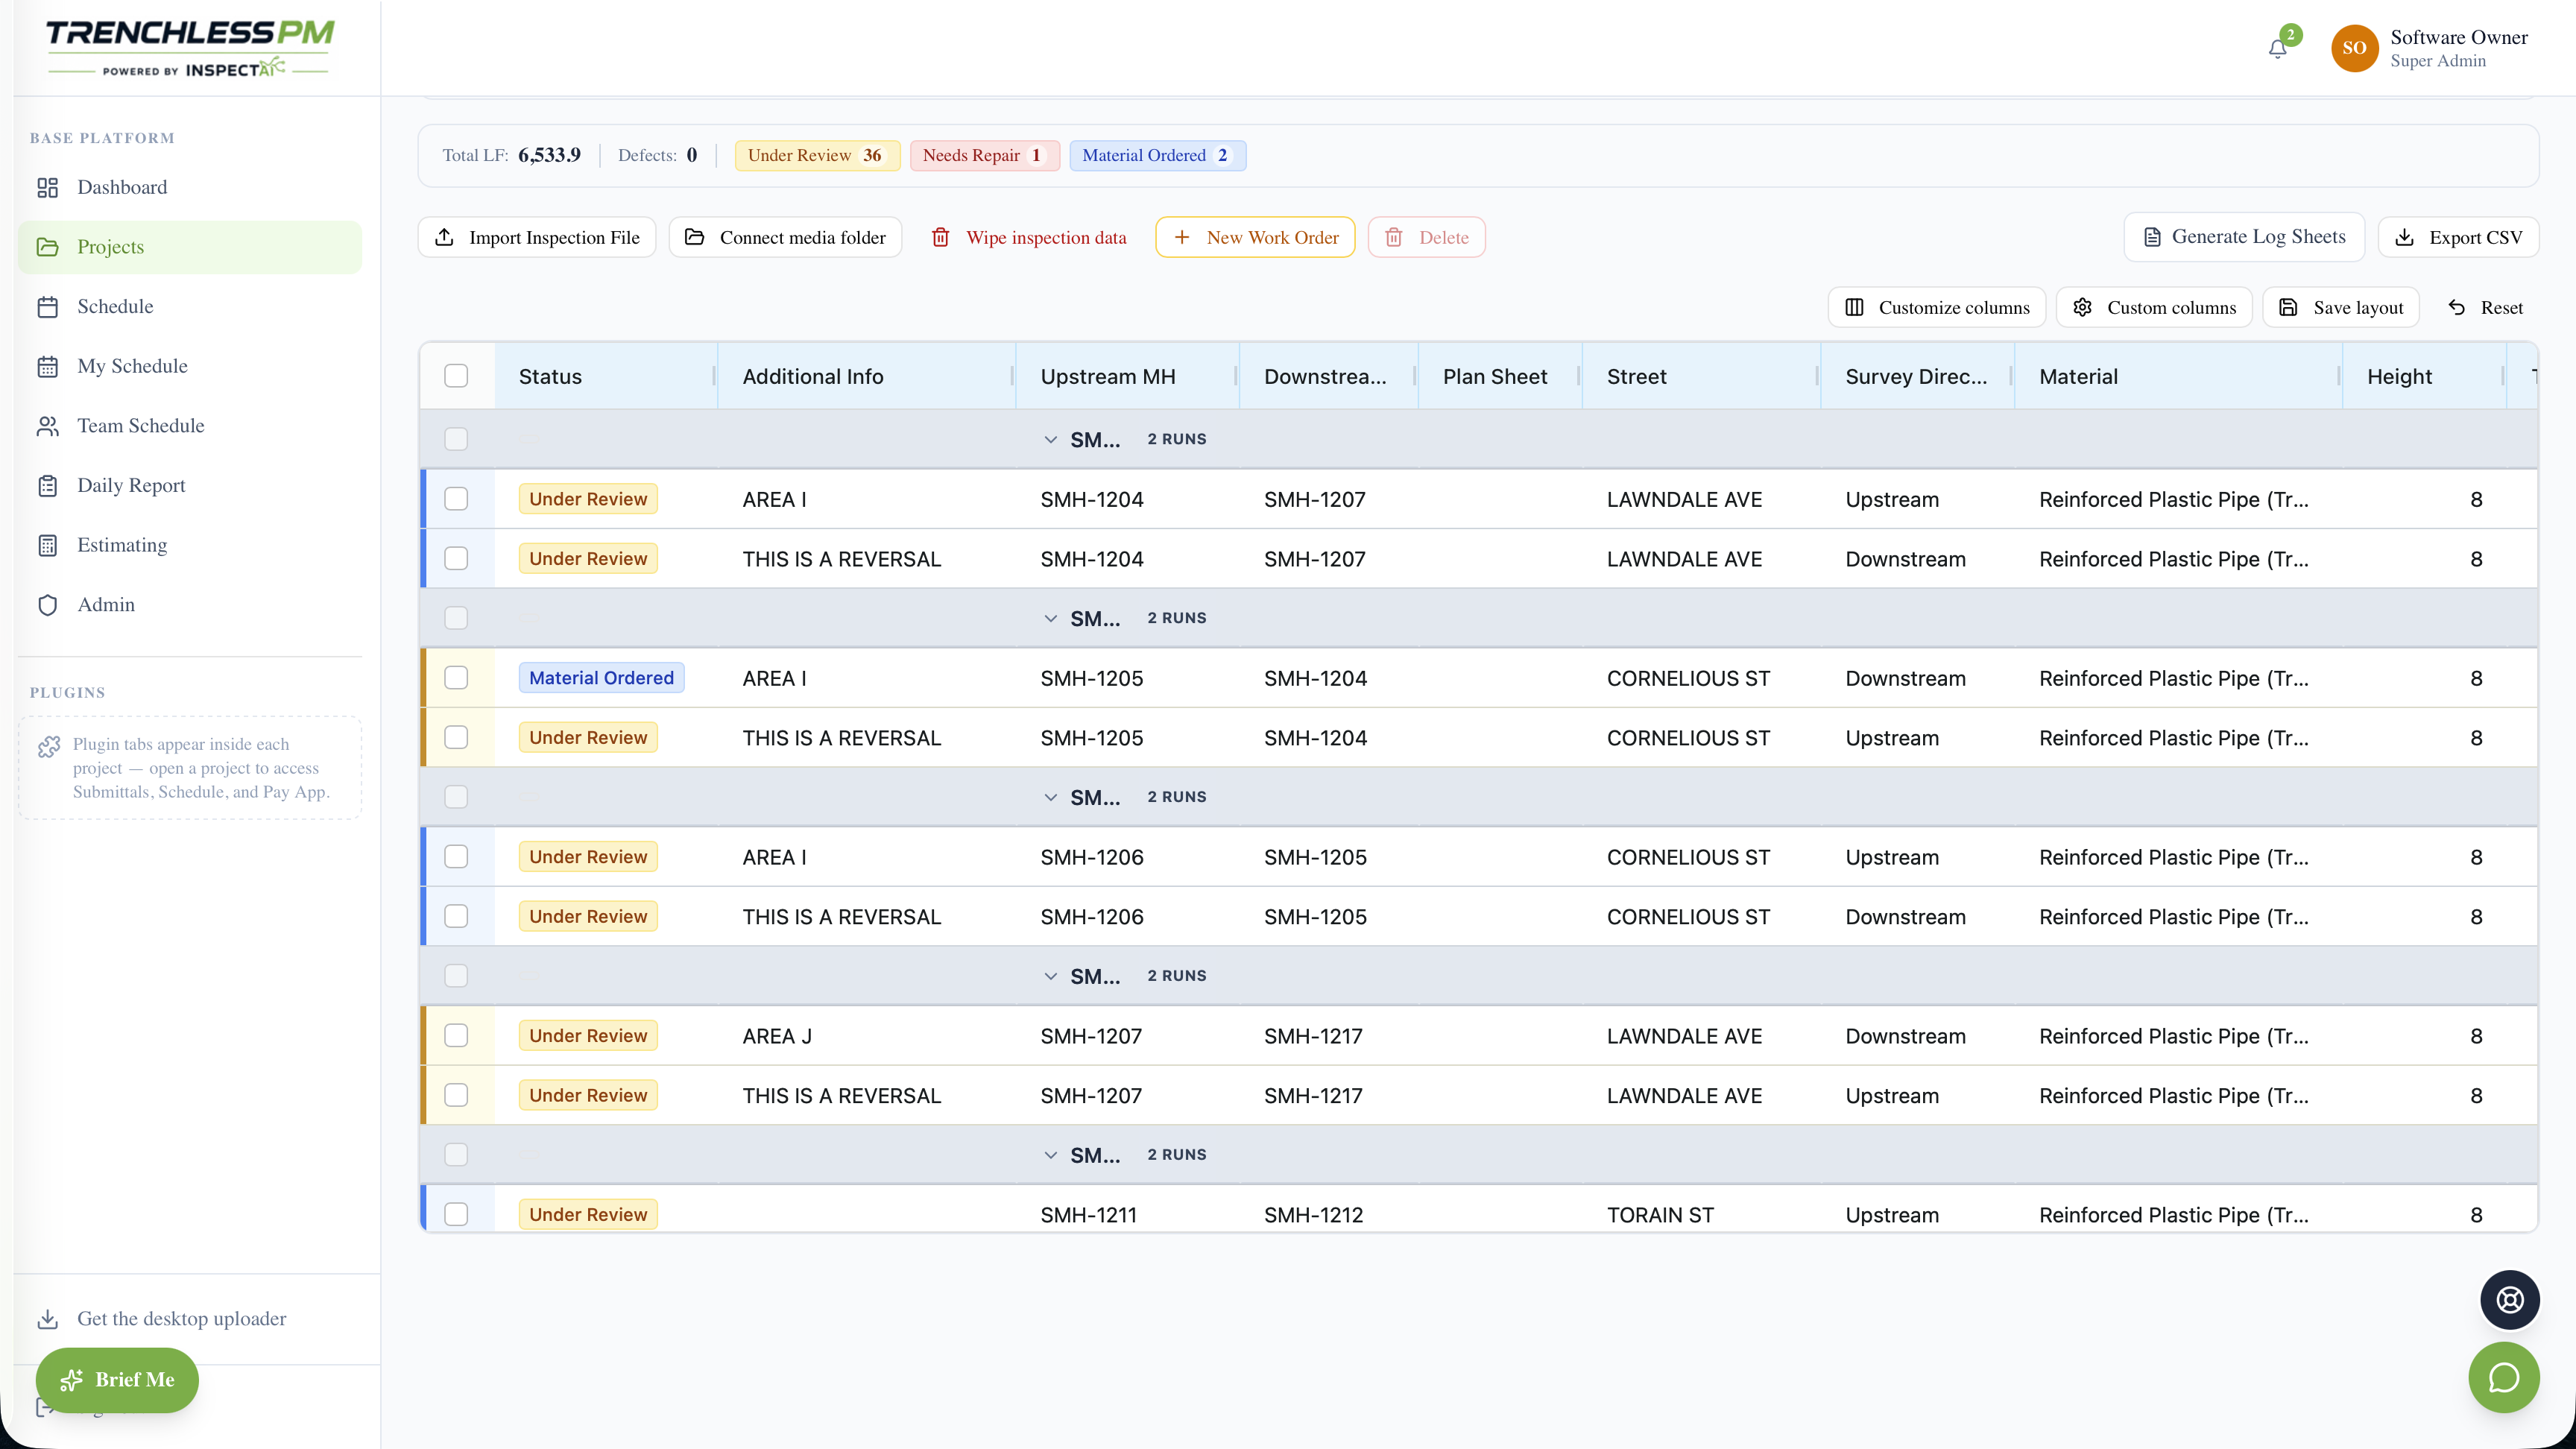Click the Reset layout arrow icon
Screen dimensions: 2576x1449
pyautogui.click(x=2456, y=307)
